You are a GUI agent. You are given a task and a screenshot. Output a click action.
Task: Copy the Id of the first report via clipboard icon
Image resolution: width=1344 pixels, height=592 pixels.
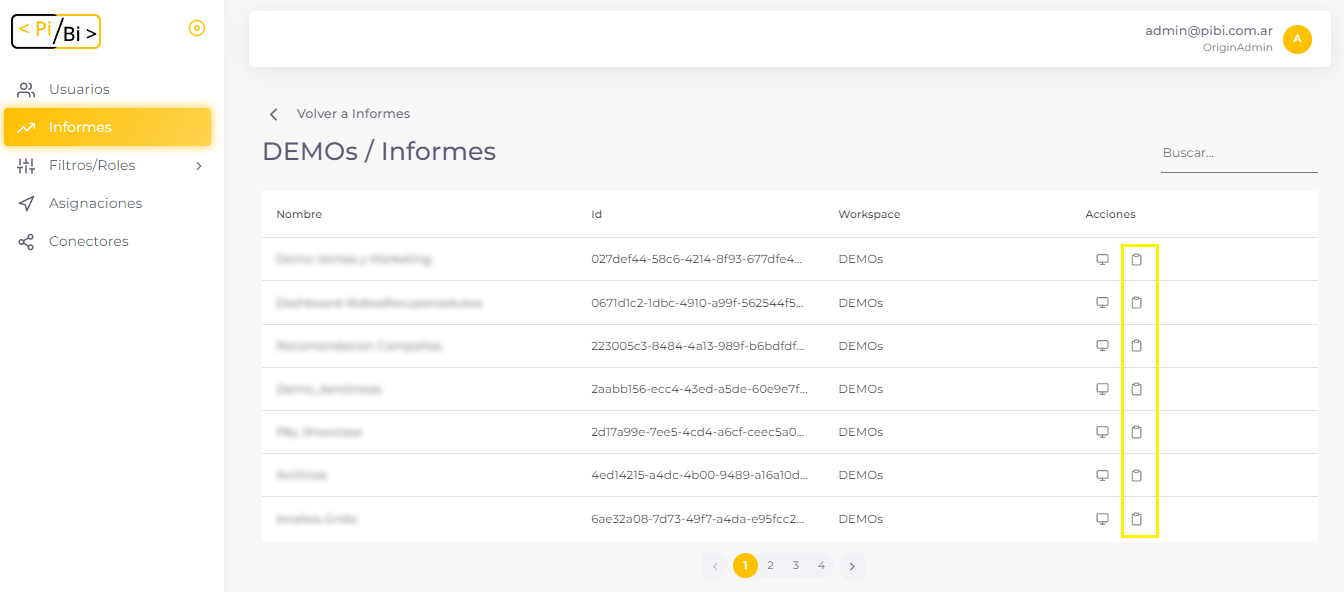pos(1139,259)
